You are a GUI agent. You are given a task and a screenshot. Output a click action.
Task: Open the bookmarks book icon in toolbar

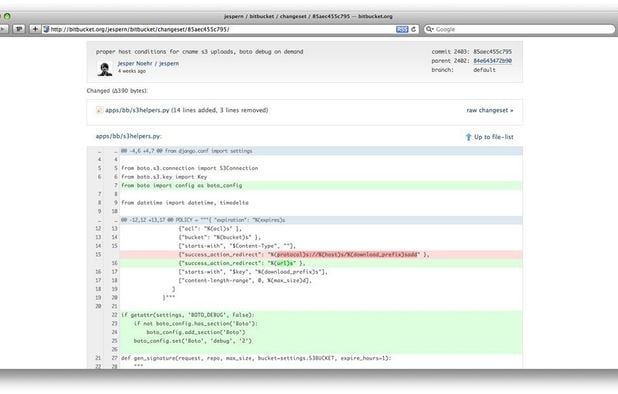(x=19, y=29)
